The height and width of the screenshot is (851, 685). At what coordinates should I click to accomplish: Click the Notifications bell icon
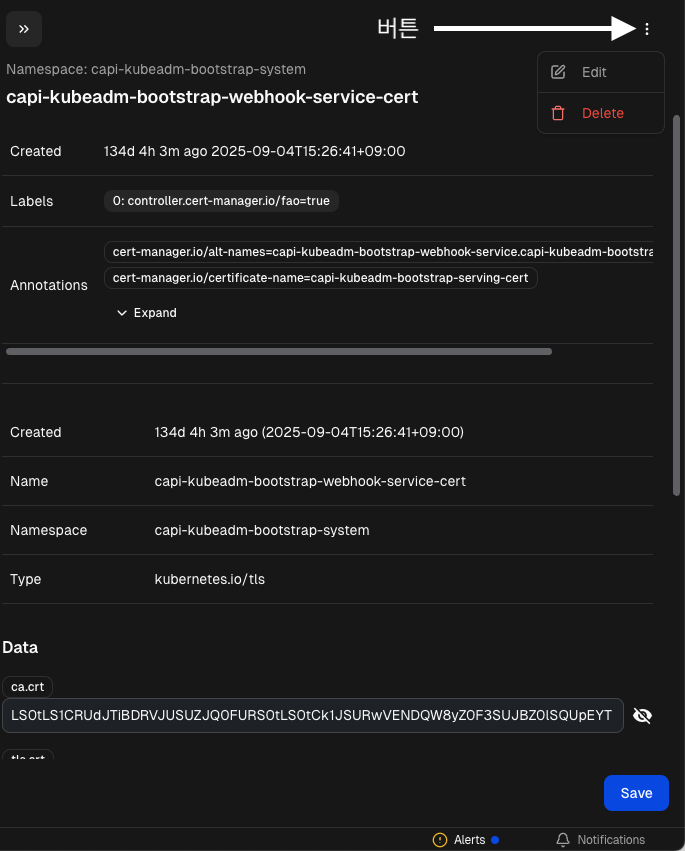tap(563, 840)
